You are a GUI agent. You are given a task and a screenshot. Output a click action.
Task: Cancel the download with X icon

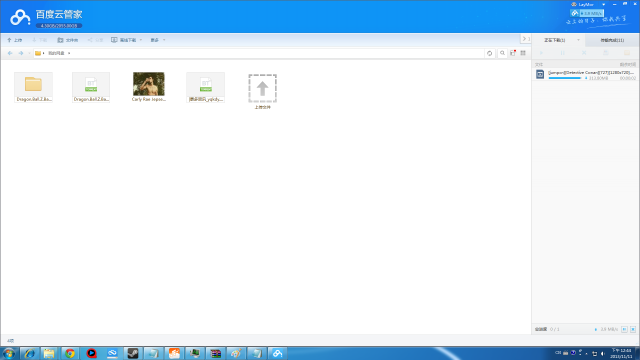(584, 53)
